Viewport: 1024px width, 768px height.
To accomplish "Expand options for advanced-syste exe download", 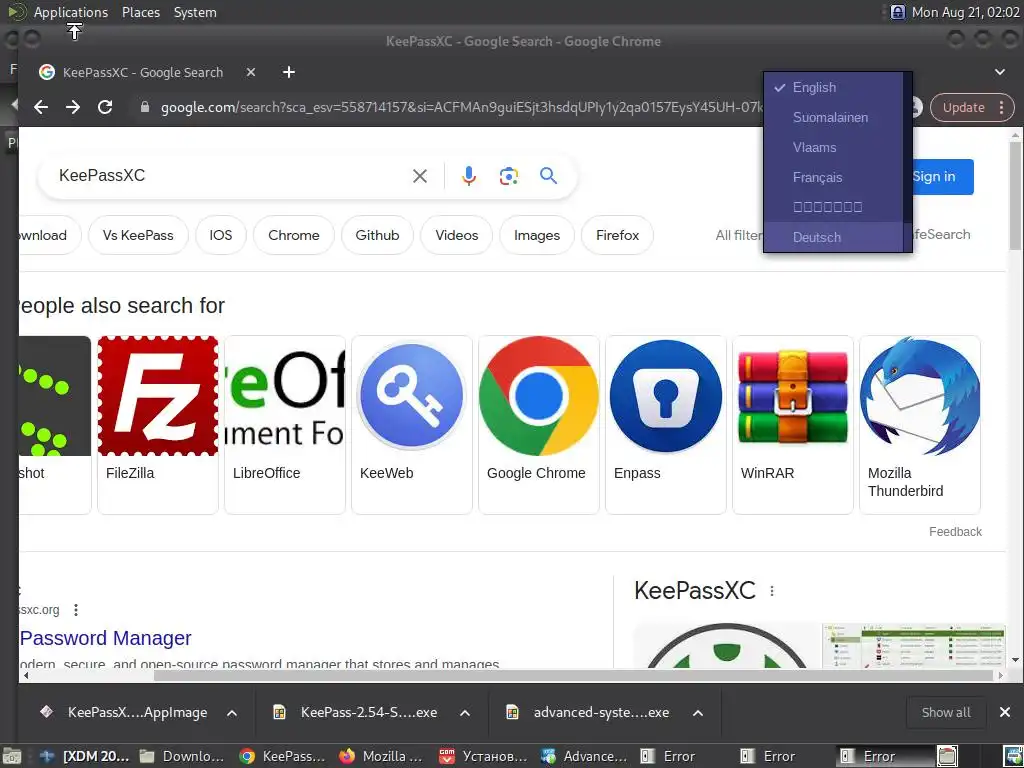I will tap(697, 713).
